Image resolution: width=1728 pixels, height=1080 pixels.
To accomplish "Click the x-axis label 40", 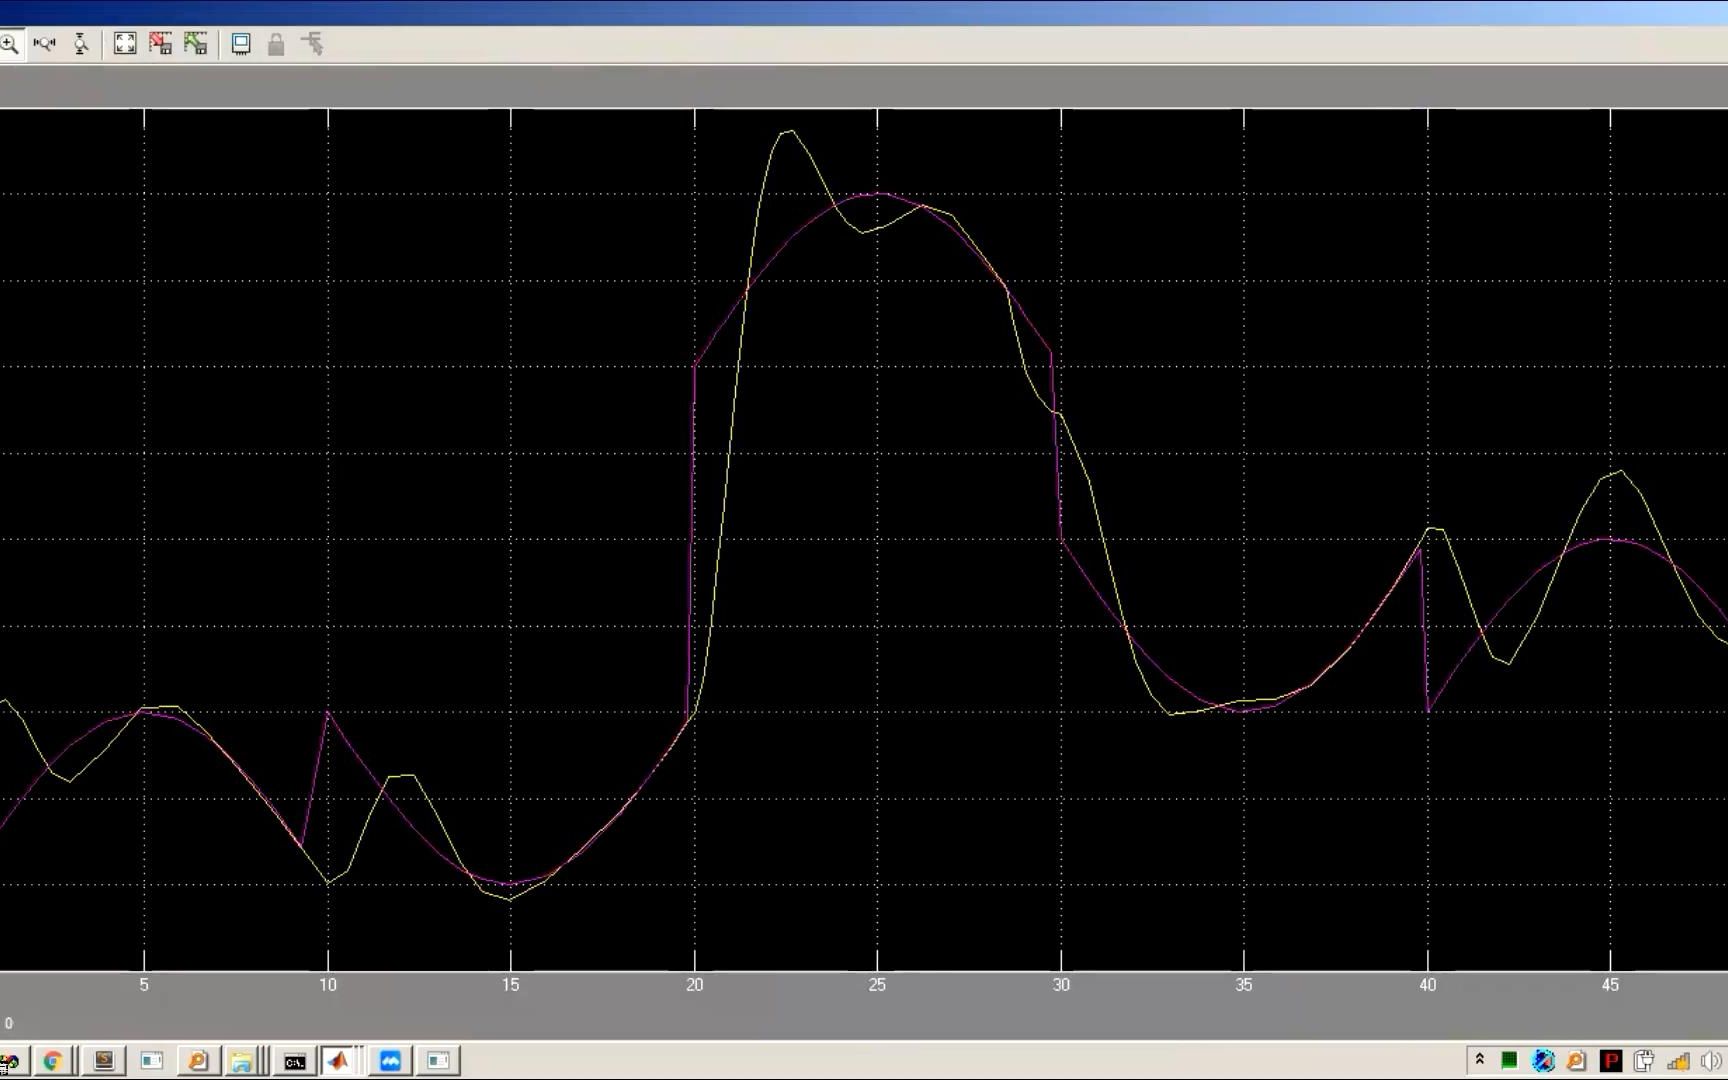I will click(x=1428, y=985).
